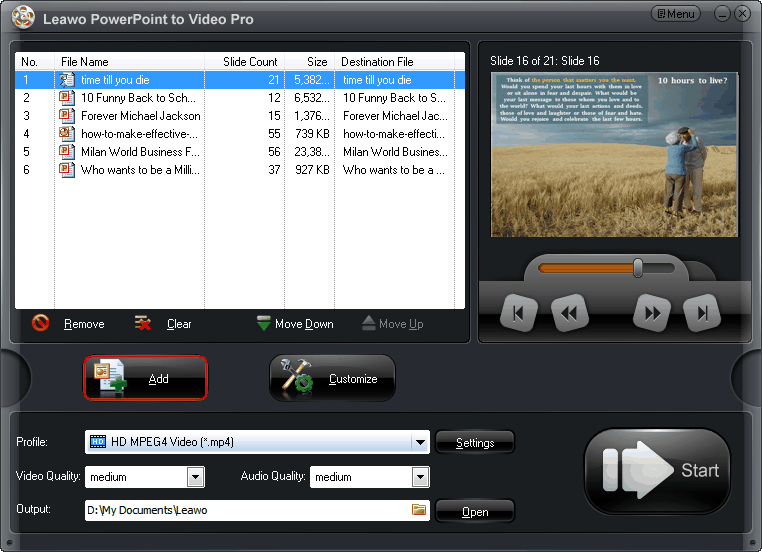Click PowerPoint icon of Forever Michael Jackson
762x552 pixels.
tap(67, 116)
